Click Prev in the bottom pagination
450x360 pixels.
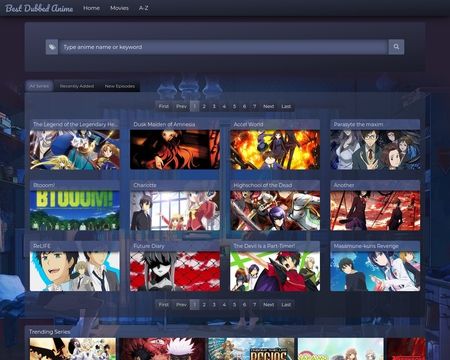(181, 305)
